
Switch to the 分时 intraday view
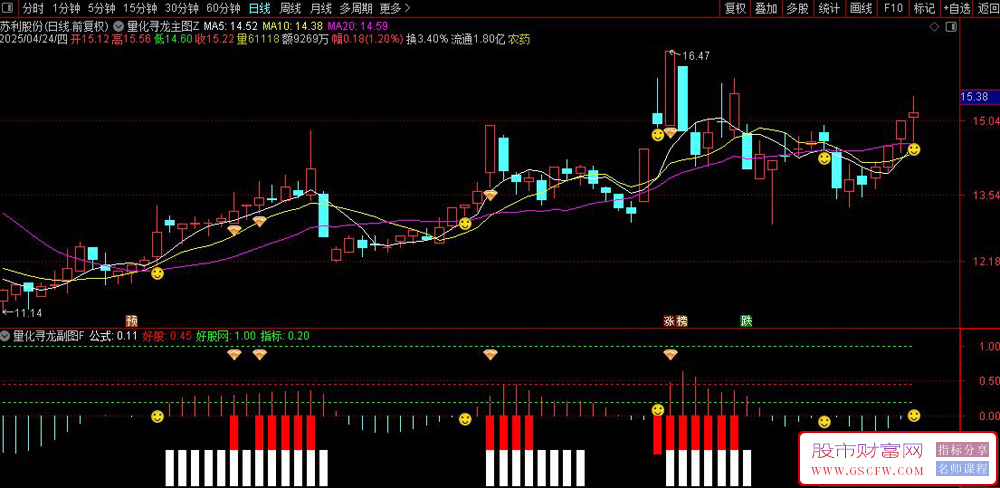(33, 8)
